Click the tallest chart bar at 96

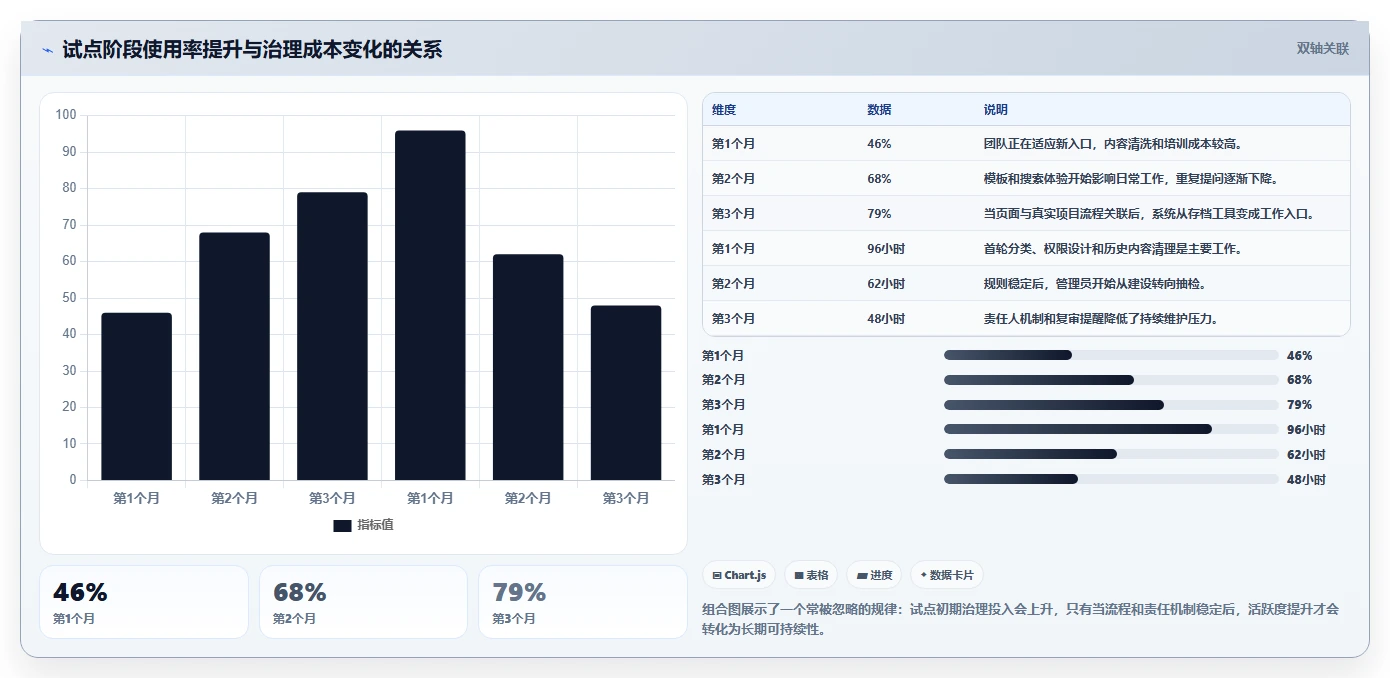pyautogui.click(x=430, y=306)
